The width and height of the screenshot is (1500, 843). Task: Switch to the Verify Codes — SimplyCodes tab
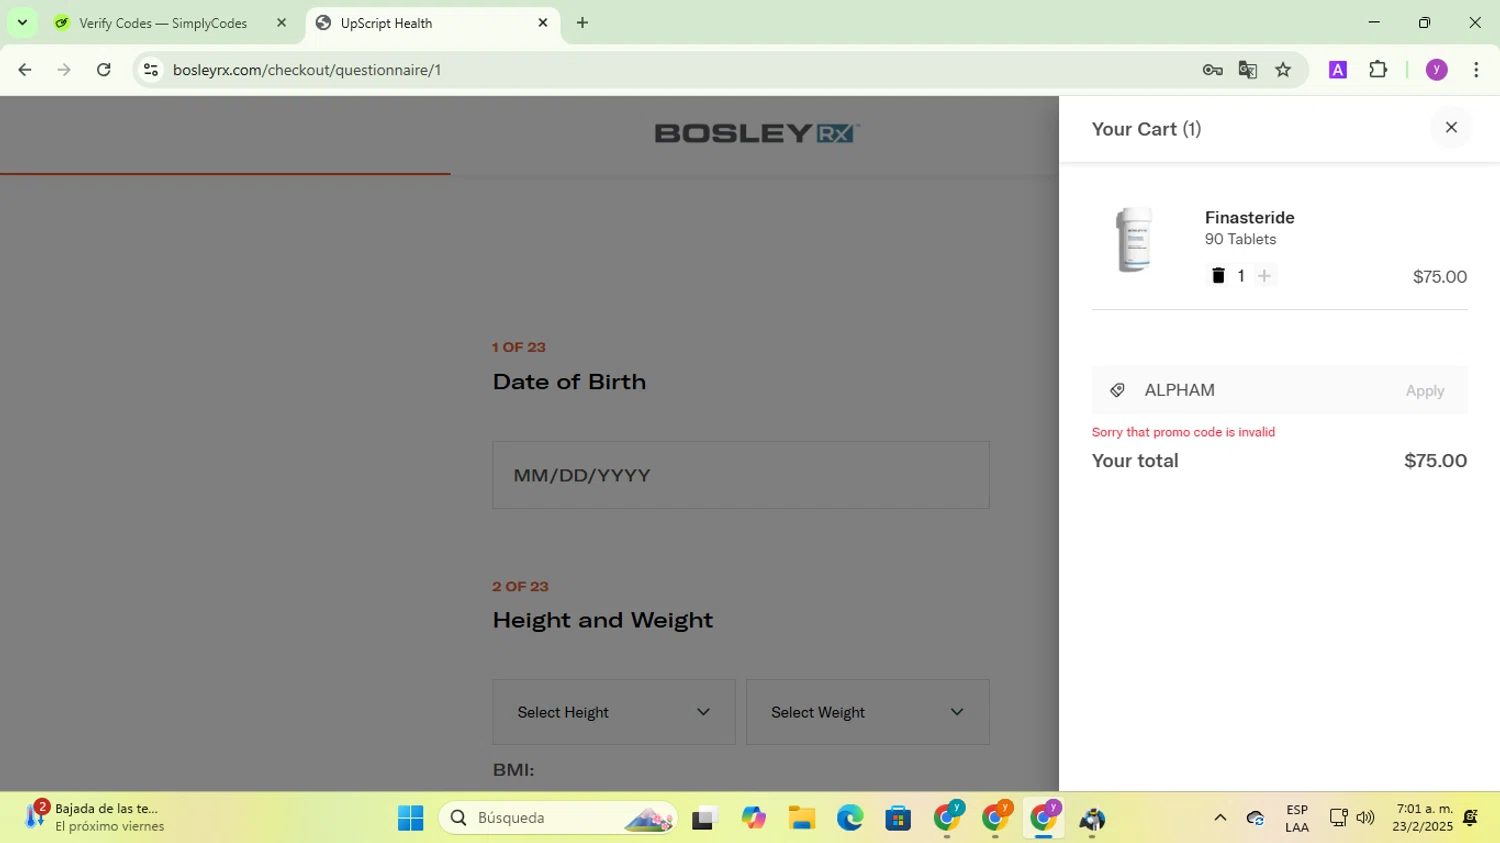pos(163,23)
